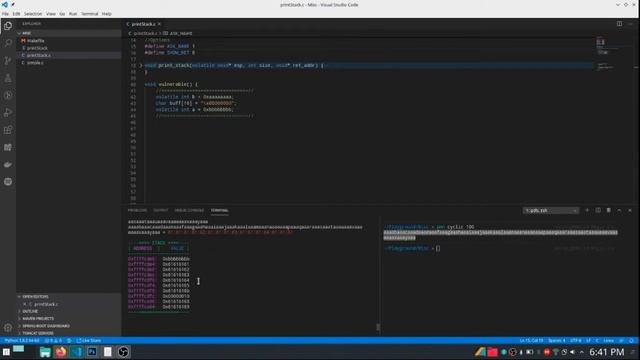Open the Docker whale view

click(x=8, y=164)
